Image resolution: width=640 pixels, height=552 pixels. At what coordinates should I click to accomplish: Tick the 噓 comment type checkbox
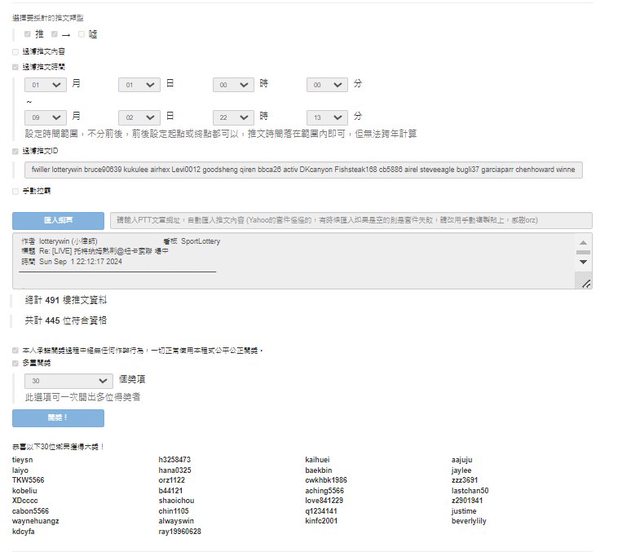[81, 34]
